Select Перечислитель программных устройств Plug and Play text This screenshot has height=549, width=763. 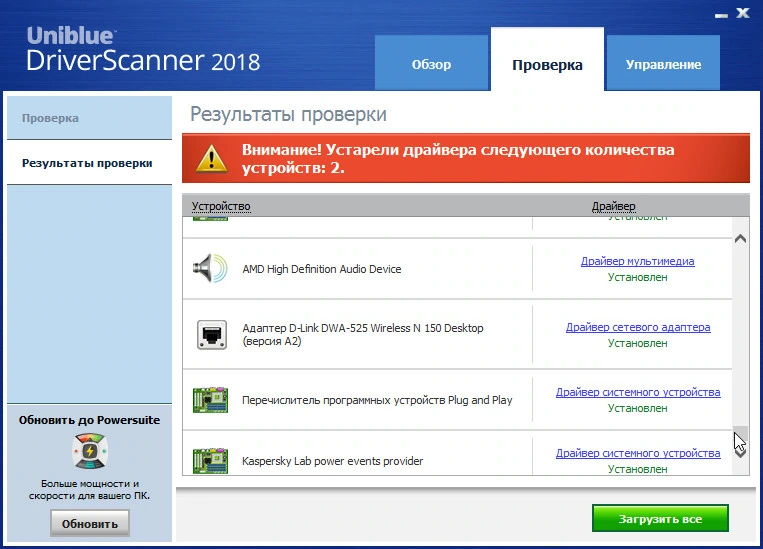(377, 400)
